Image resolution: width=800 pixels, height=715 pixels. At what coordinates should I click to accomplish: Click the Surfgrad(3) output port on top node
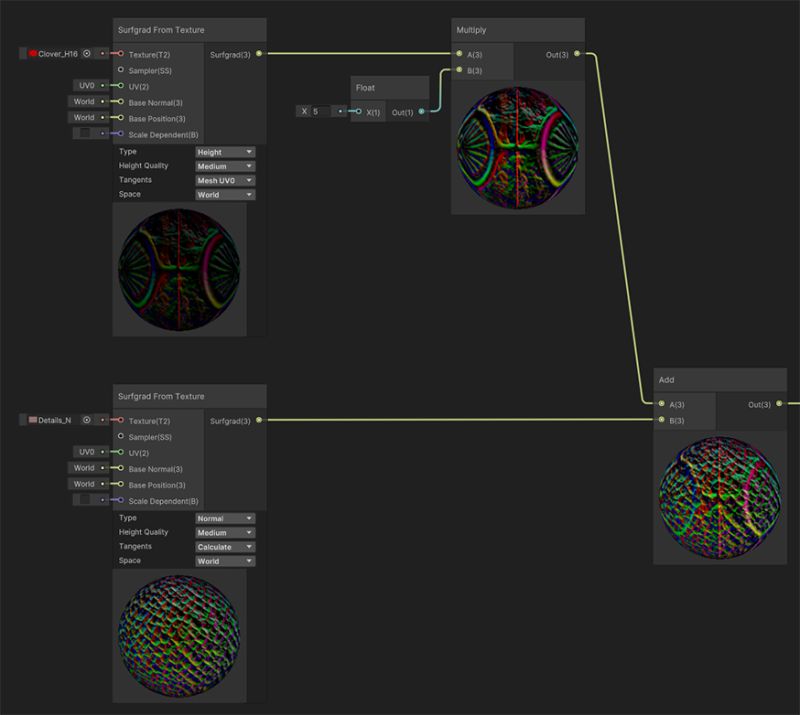click(259, 54)
